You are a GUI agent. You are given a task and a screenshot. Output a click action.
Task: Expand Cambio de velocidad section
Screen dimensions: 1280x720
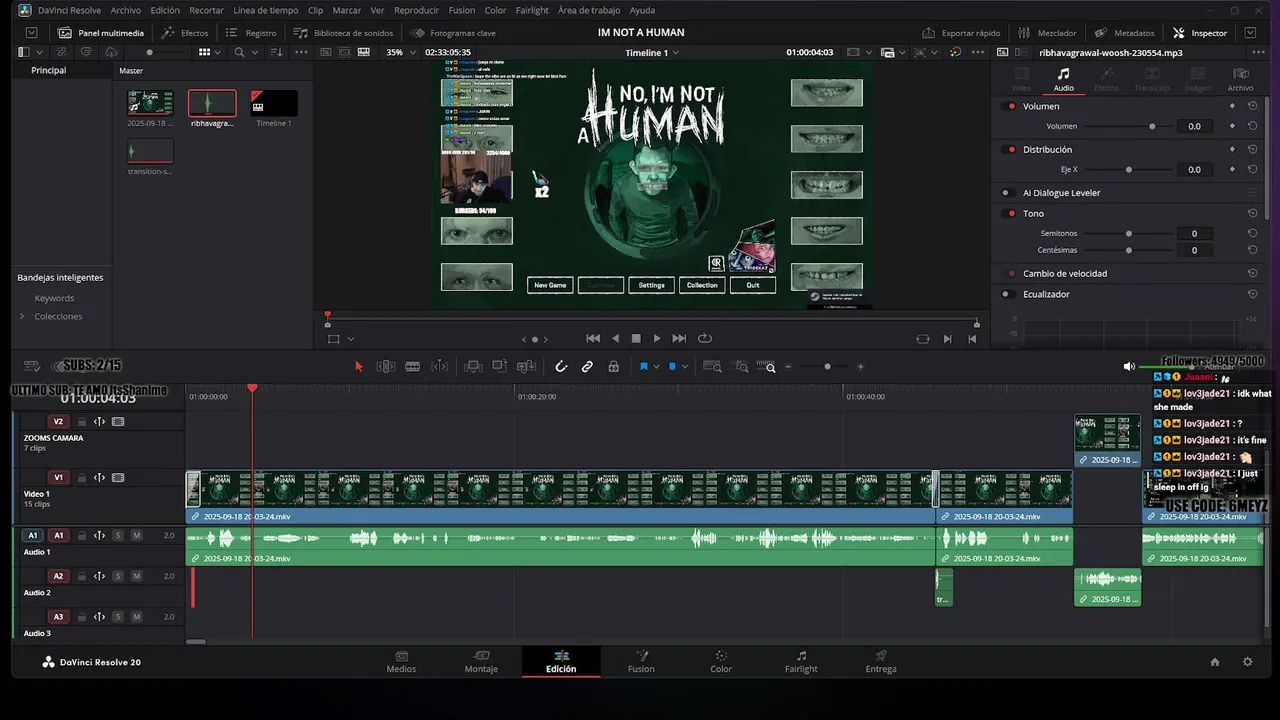[x=1065, y=273]
